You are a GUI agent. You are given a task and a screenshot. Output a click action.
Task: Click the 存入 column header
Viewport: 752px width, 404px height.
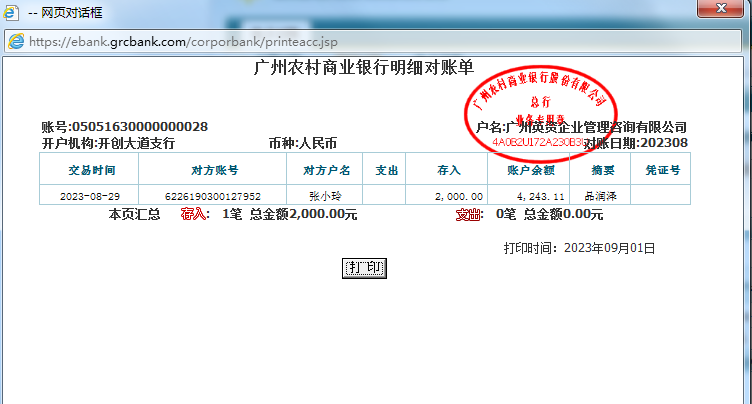448,170
